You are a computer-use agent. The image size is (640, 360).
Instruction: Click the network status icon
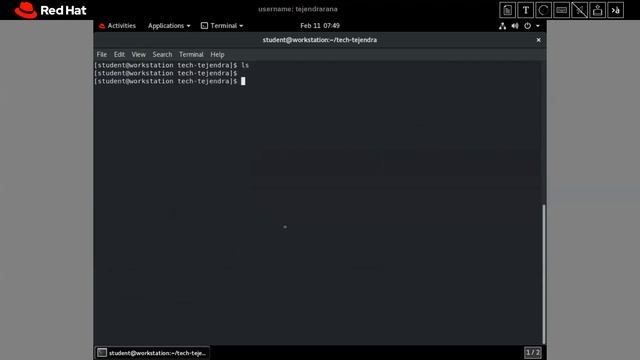tap(502, 26)
